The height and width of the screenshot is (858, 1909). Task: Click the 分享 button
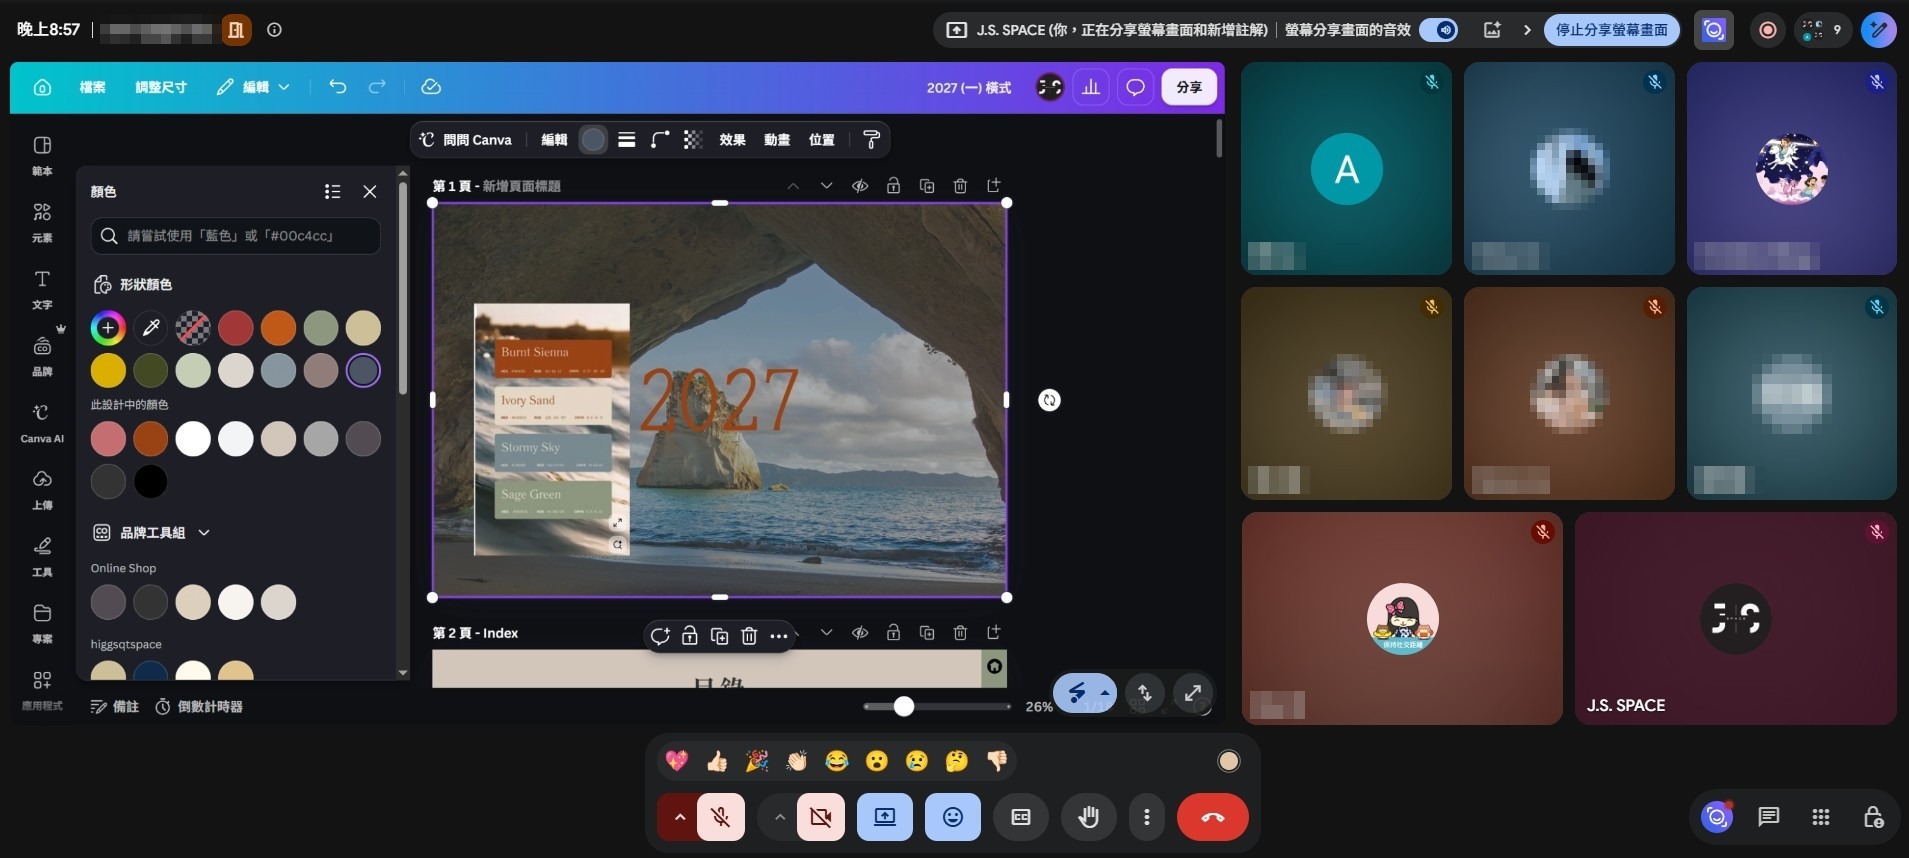coord(1189,88)
